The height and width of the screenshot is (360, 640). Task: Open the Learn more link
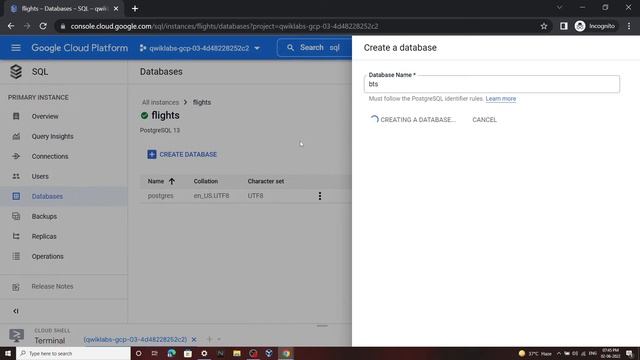[500, 99]
